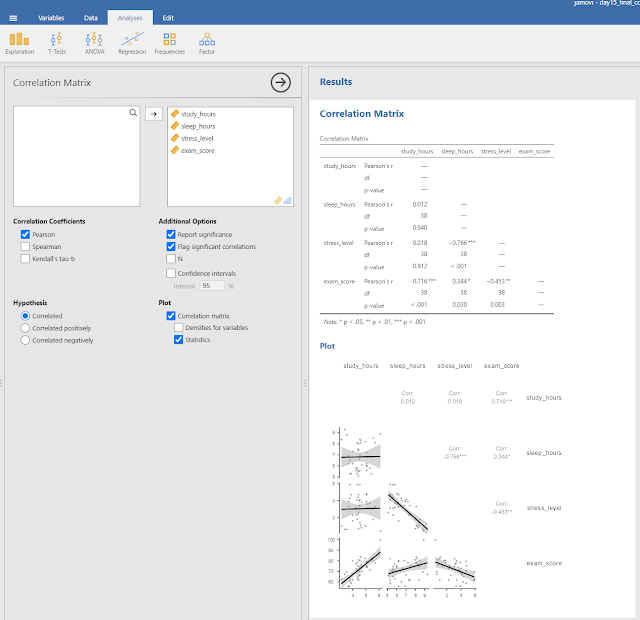Click the 0.940 p-value cell
640x620 pixels.
pos(420,228)
